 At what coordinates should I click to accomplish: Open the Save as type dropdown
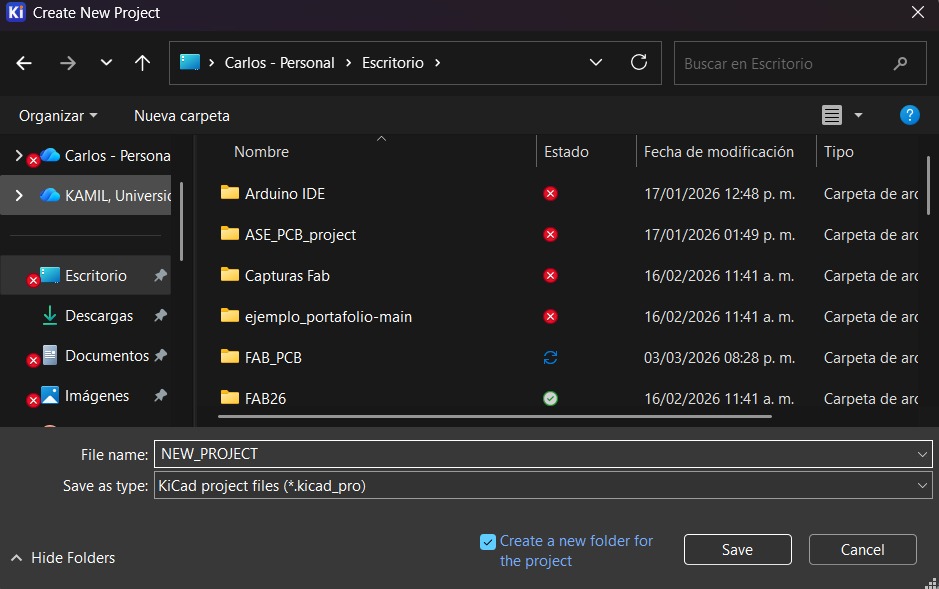[x=922, y=486]
